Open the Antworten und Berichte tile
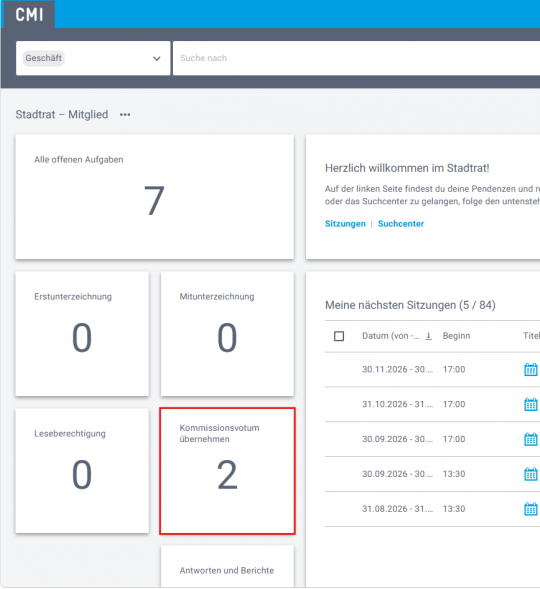The width and height of the screenshot is (540, 589). click(x=227, y=566)
